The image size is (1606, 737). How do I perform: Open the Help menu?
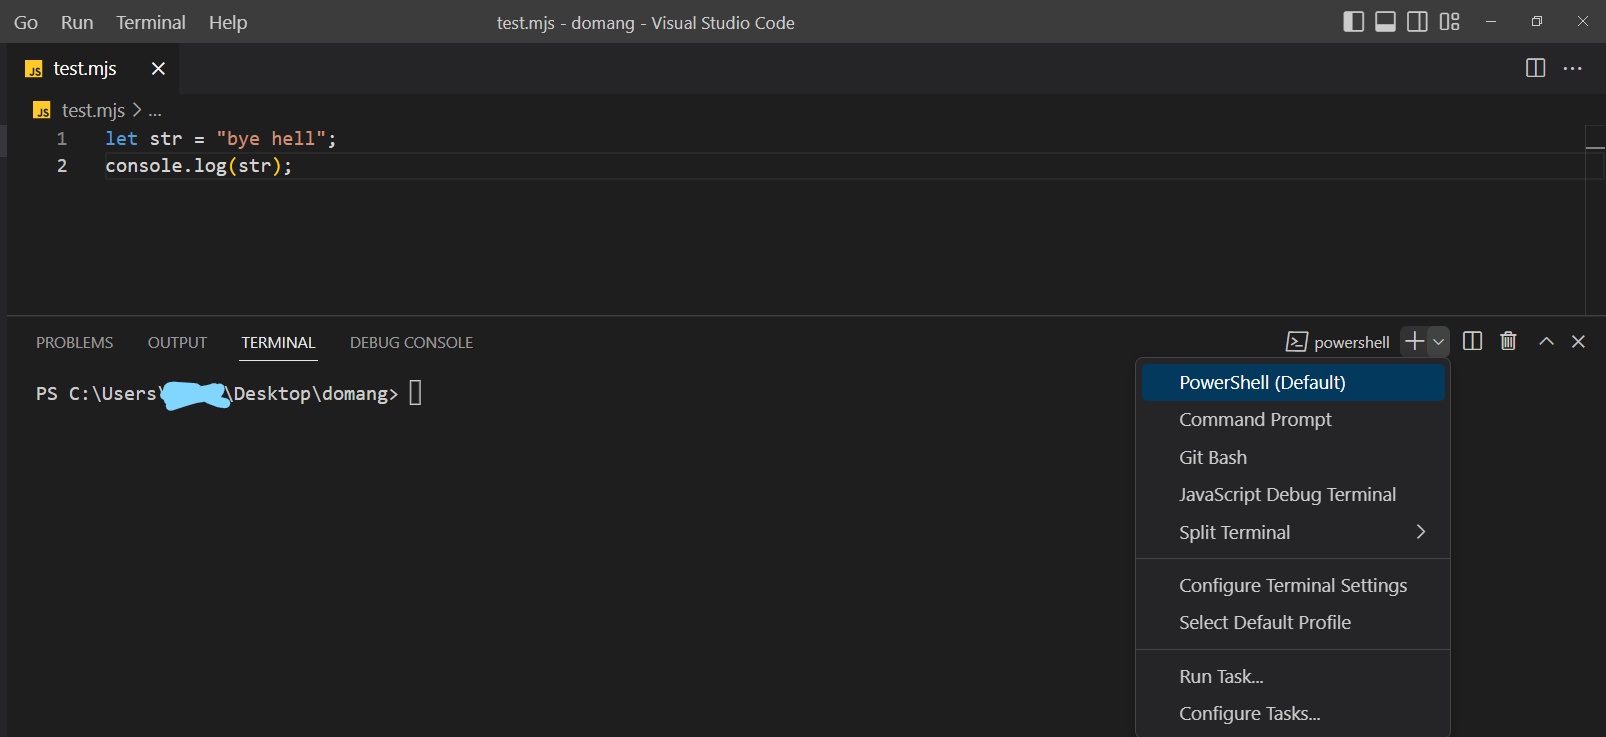(228, 22)
